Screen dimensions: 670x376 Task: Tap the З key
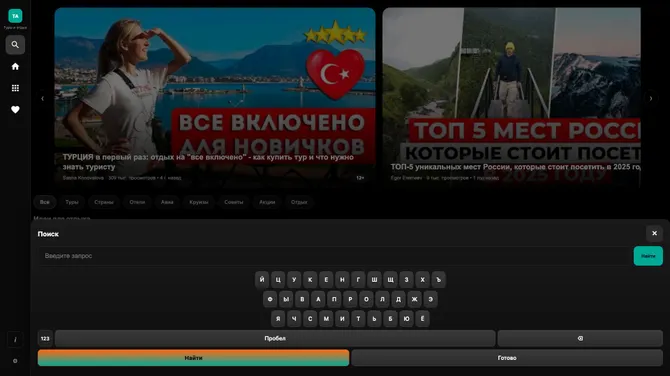pos(406,280)
